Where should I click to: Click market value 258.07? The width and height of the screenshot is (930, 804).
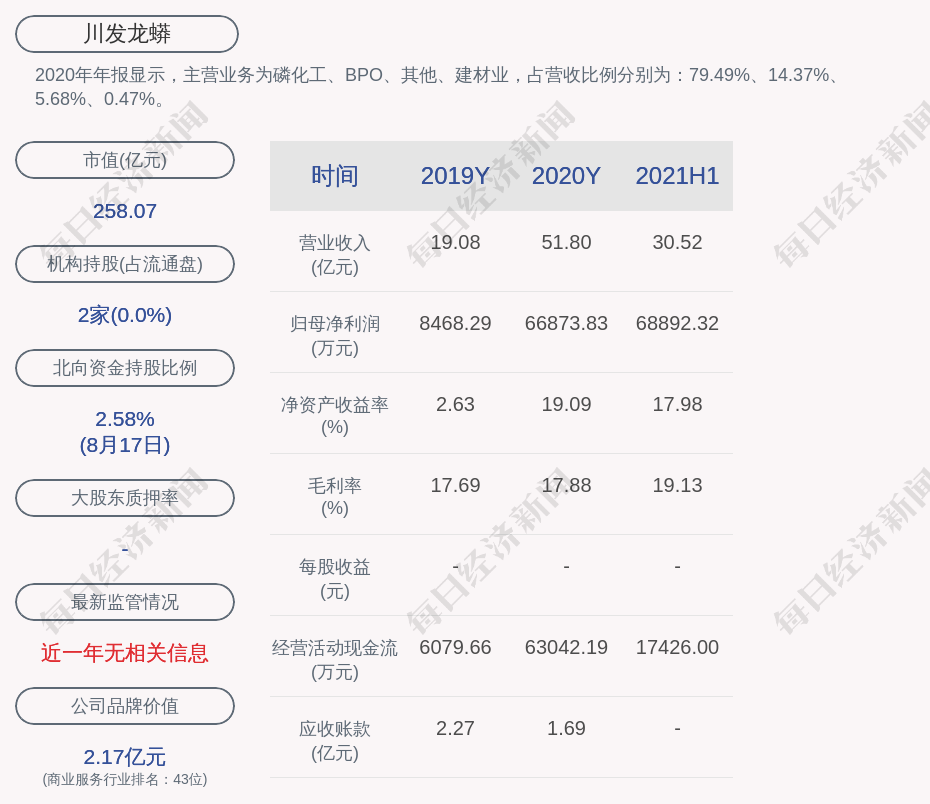pos(125,211)
